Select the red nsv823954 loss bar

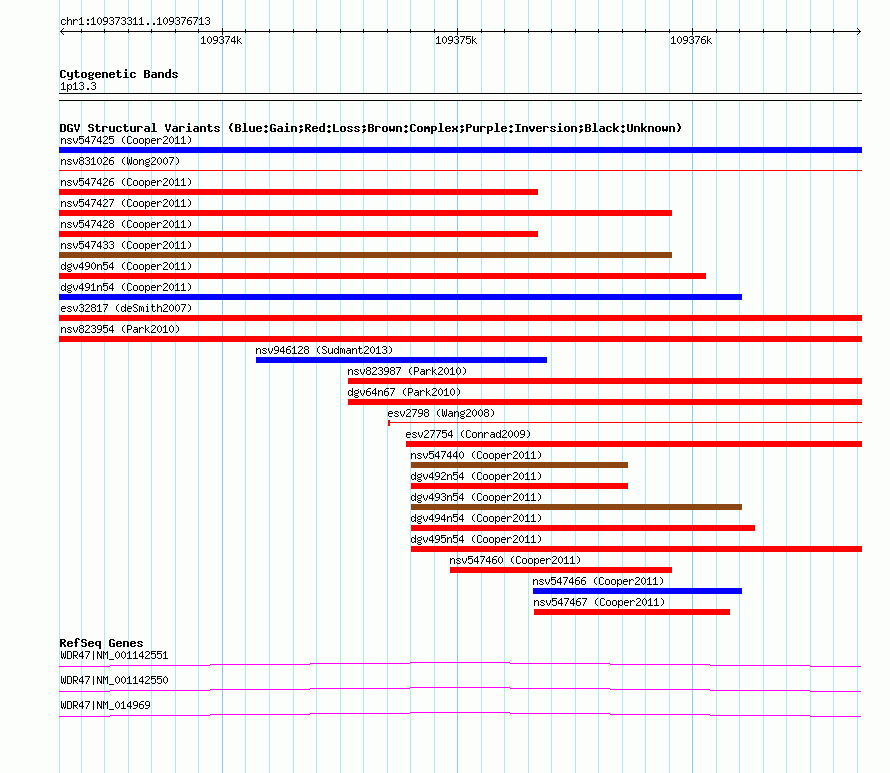[460, 339]
